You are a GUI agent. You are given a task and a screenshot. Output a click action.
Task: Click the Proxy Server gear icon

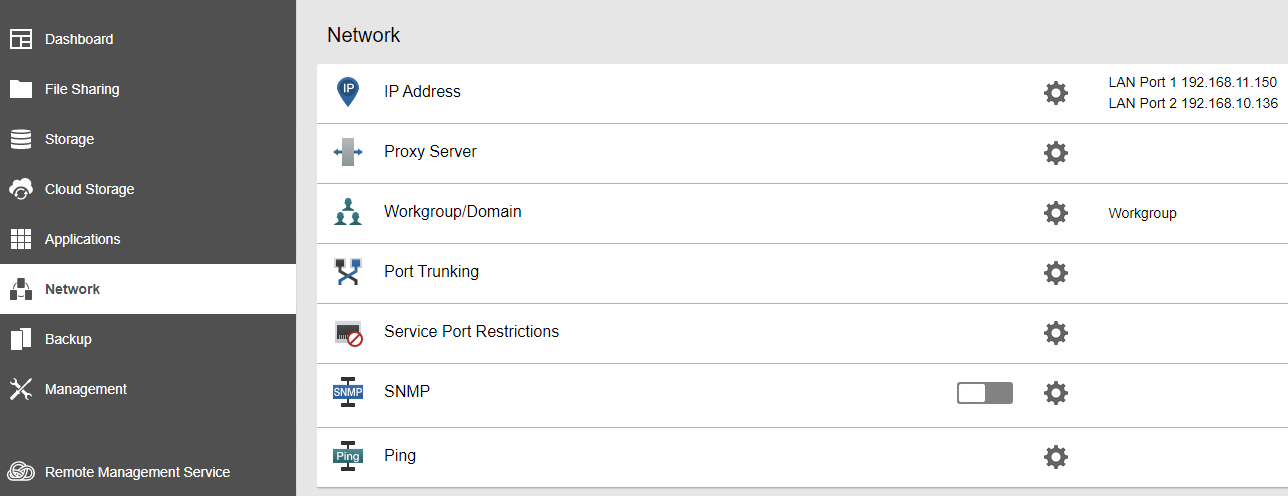pos(1055,153)
